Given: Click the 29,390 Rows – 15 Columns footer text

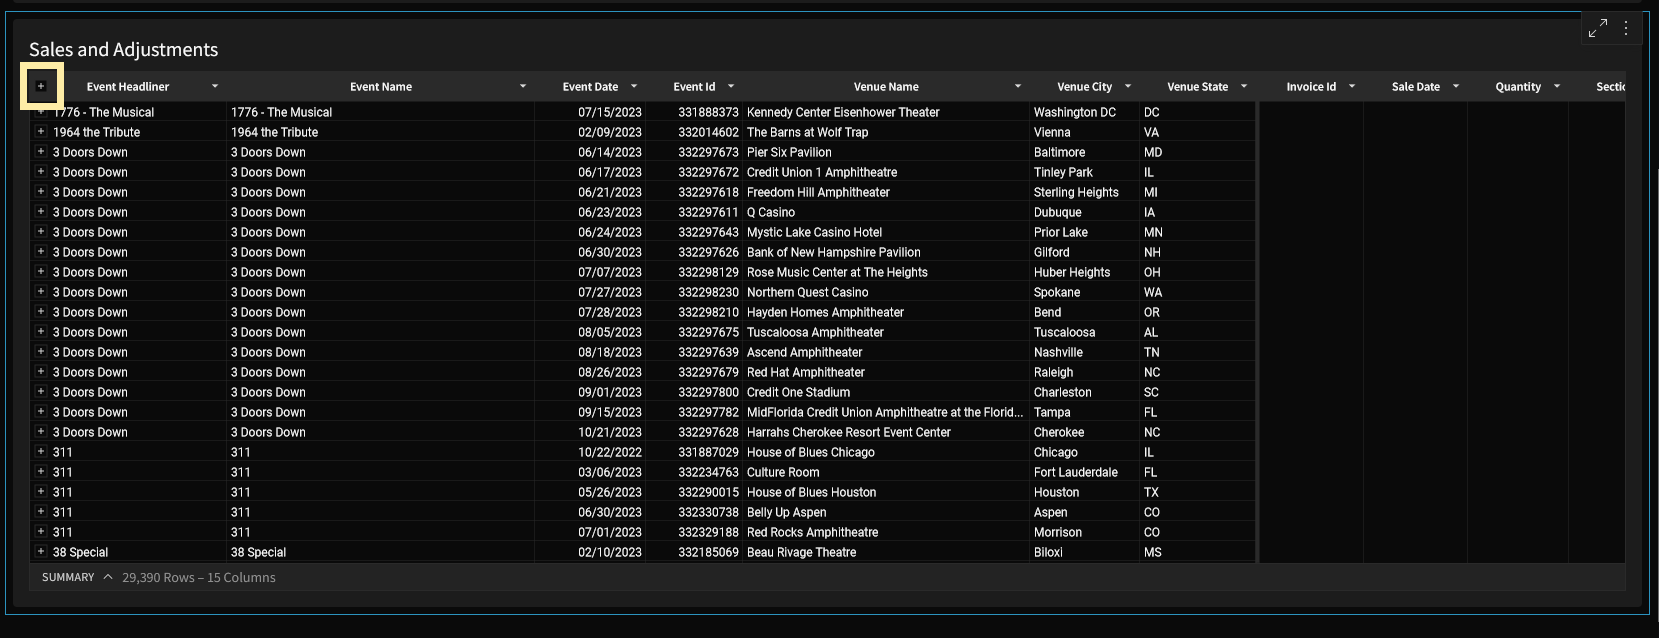Looking at the screenshot, I should coord(198,577).
